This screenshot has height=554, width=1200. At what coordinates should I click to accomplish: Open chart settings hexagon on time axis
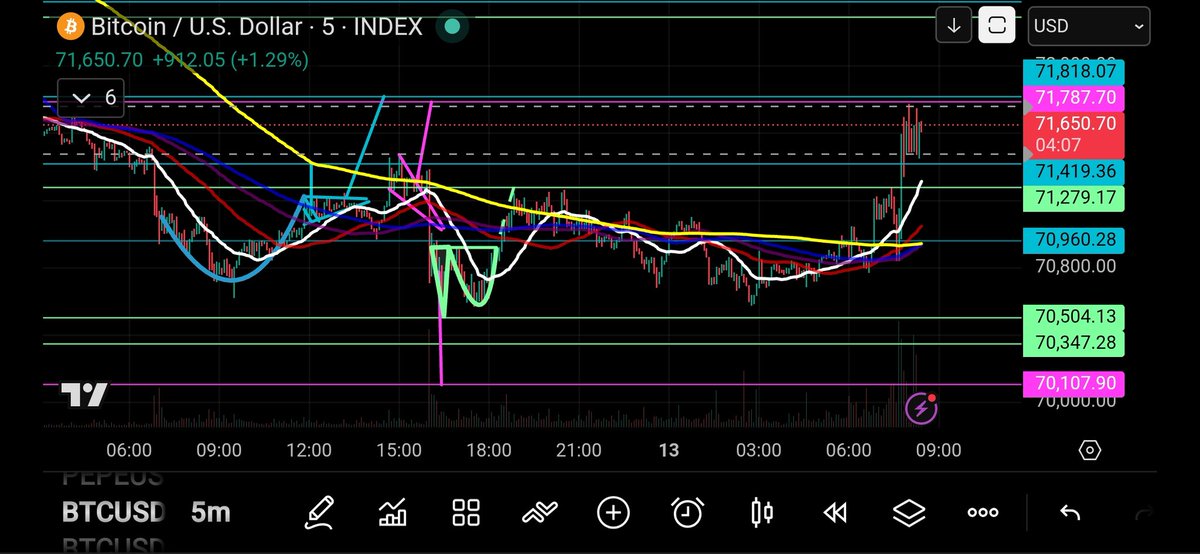coord(1090,450)
